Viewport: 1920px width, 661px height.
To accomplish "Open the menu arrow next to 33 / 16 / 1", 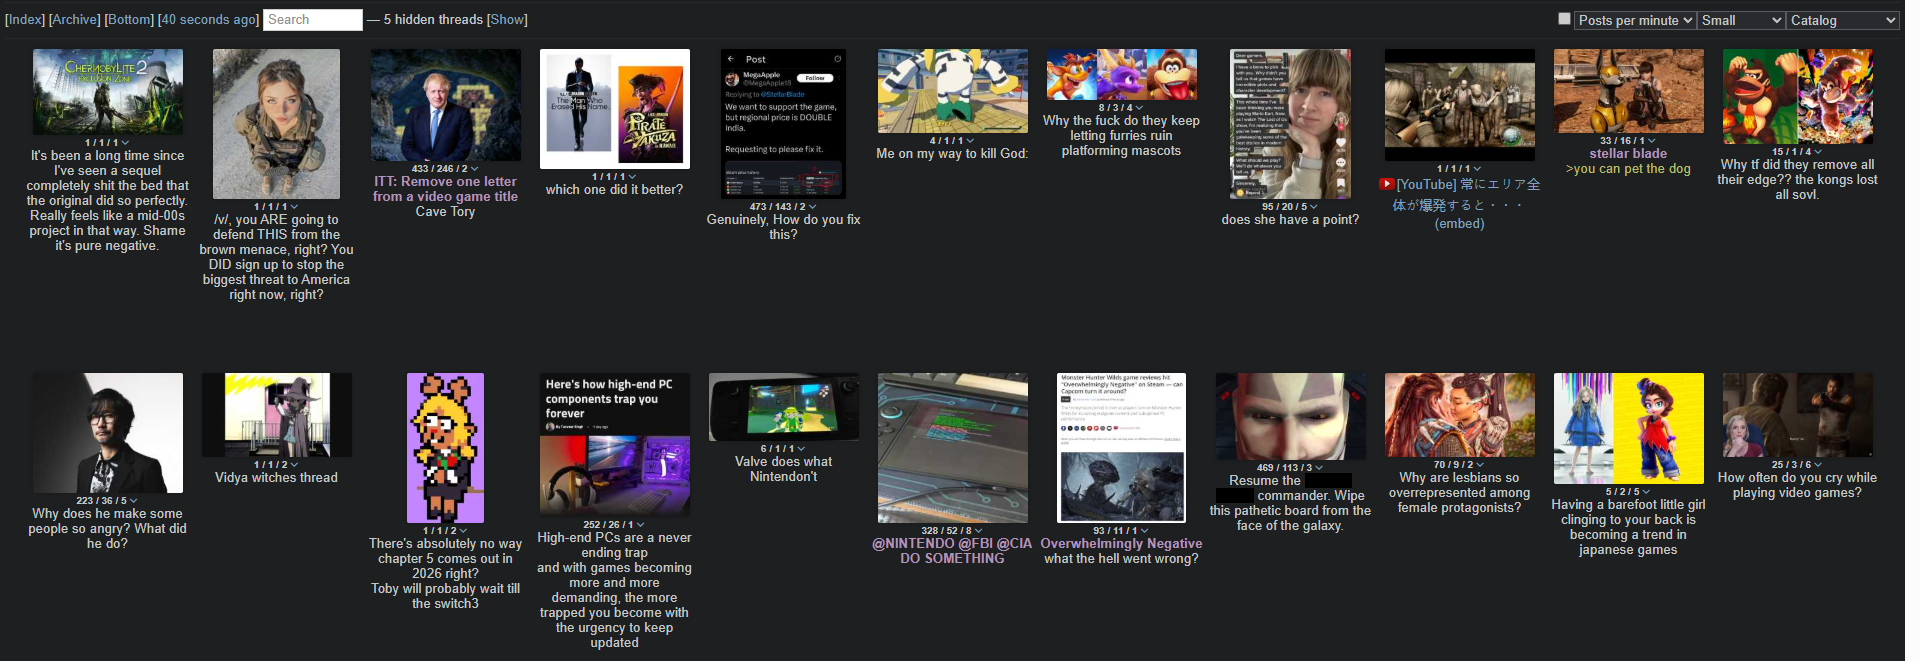I will (1652, 141).
